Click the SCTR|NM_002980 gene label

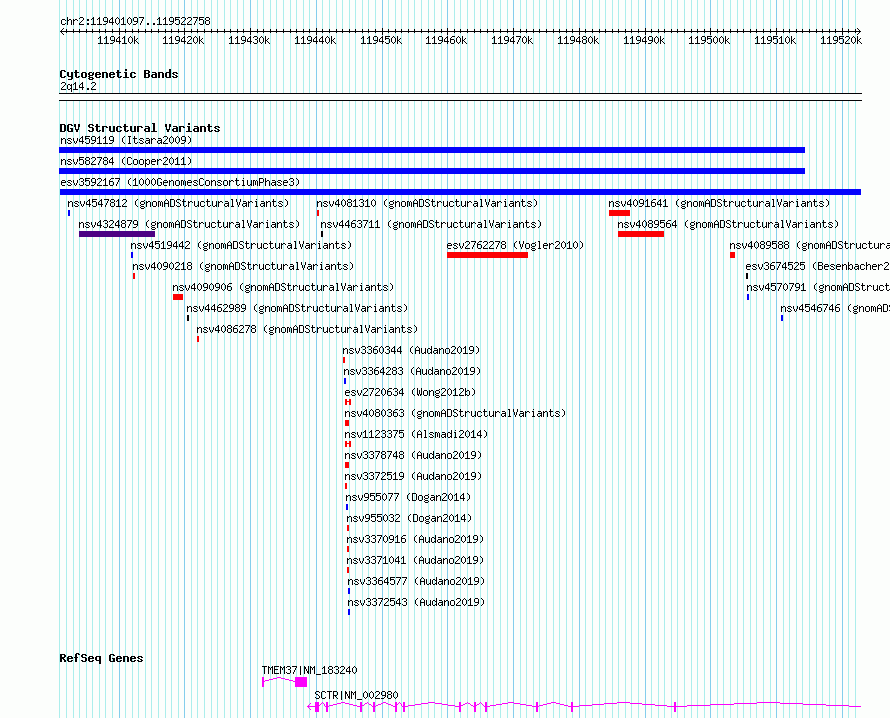[x=356, y=695]
